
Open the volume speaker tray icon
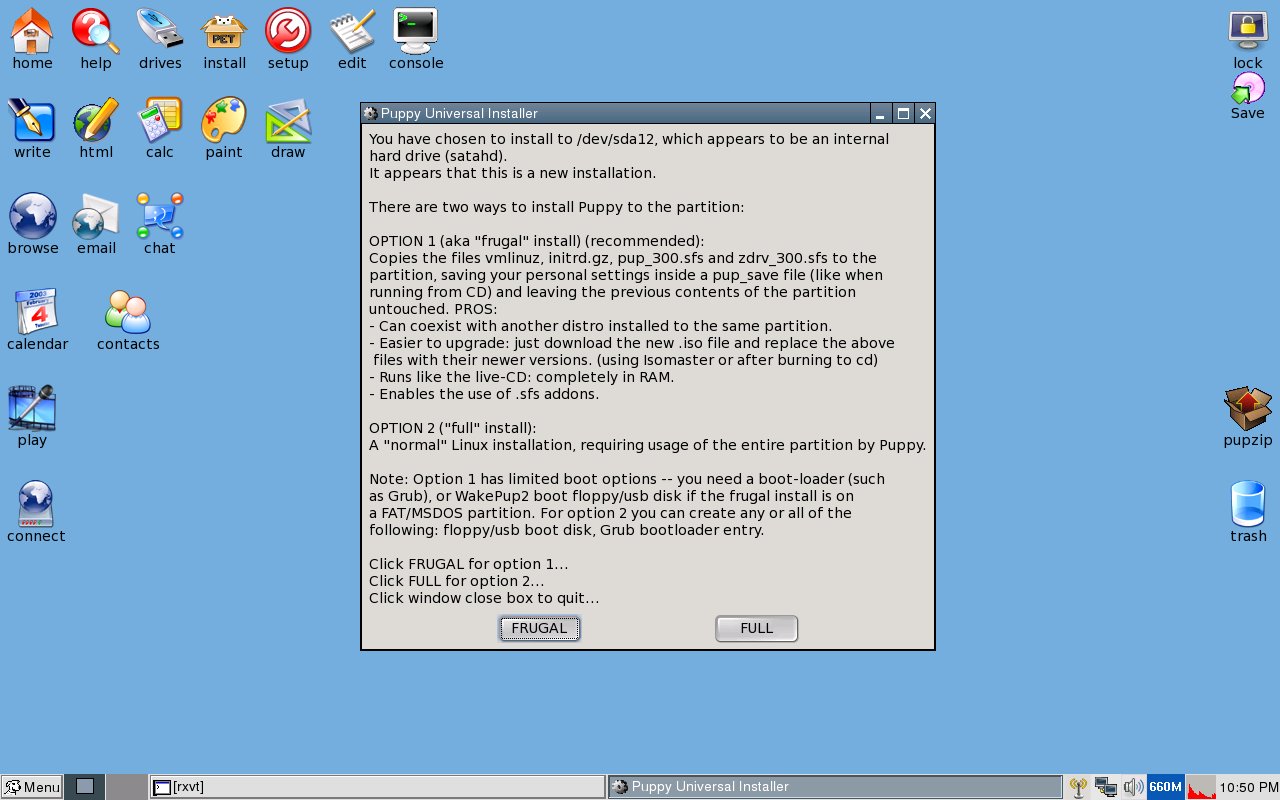coord(1133,788)
